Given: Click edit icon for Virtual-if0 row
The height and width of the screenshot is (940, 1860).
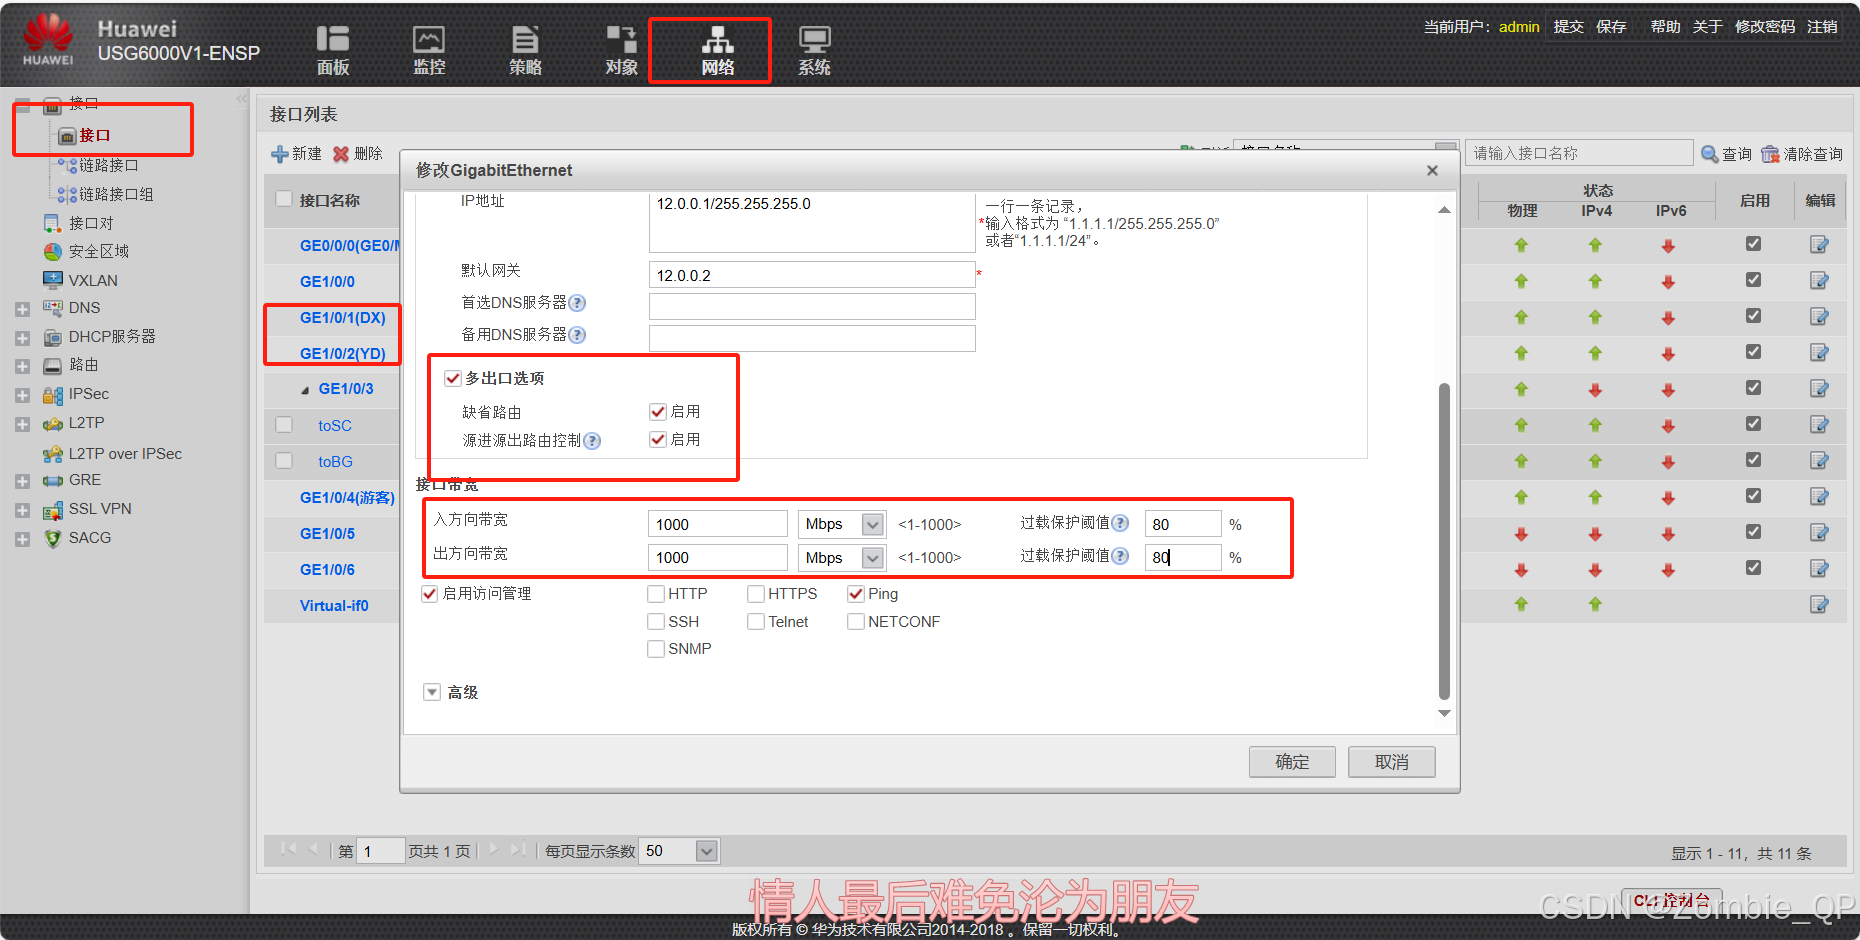Looking at the screenshot, I should pyautogui.click(x=1819, y=605).
